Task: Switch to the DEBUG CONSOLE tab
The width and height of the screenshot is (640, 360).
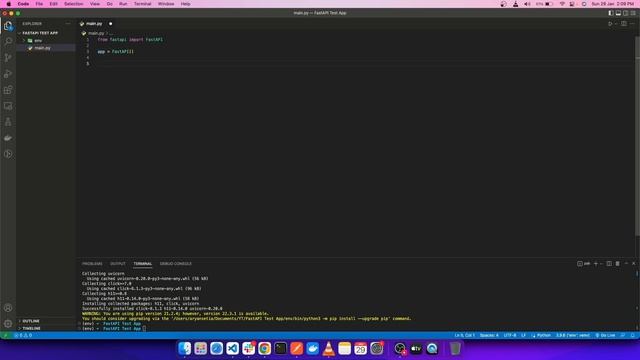Action: point(176,264)
